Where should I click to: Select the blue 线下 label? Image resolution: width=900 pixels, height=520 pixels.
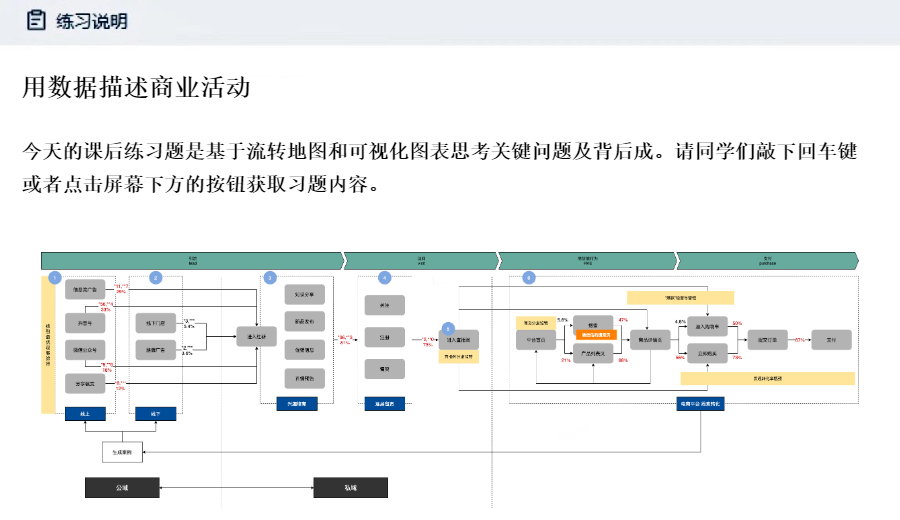click(155, 412)
